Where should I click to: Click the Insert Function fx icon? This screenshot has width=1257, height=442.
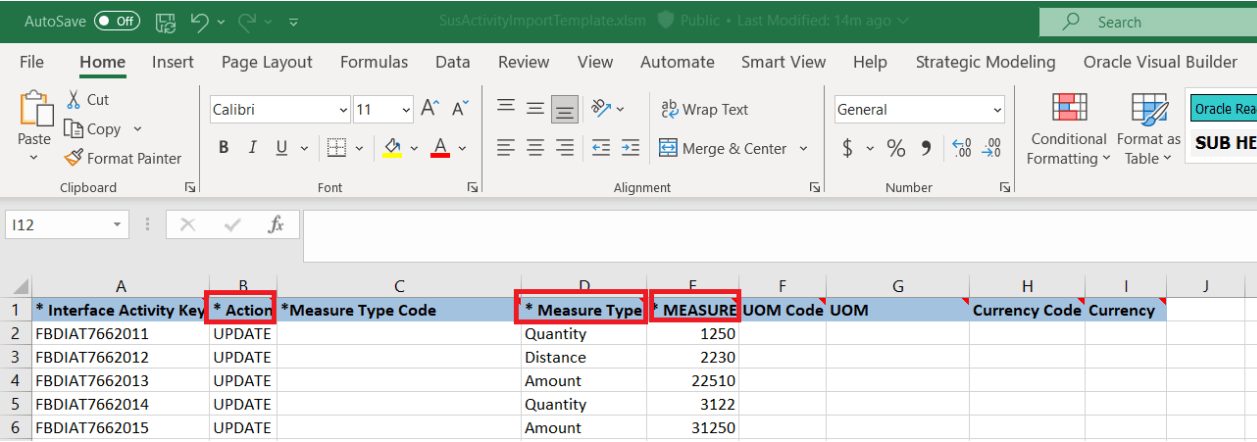click(276, 225)
